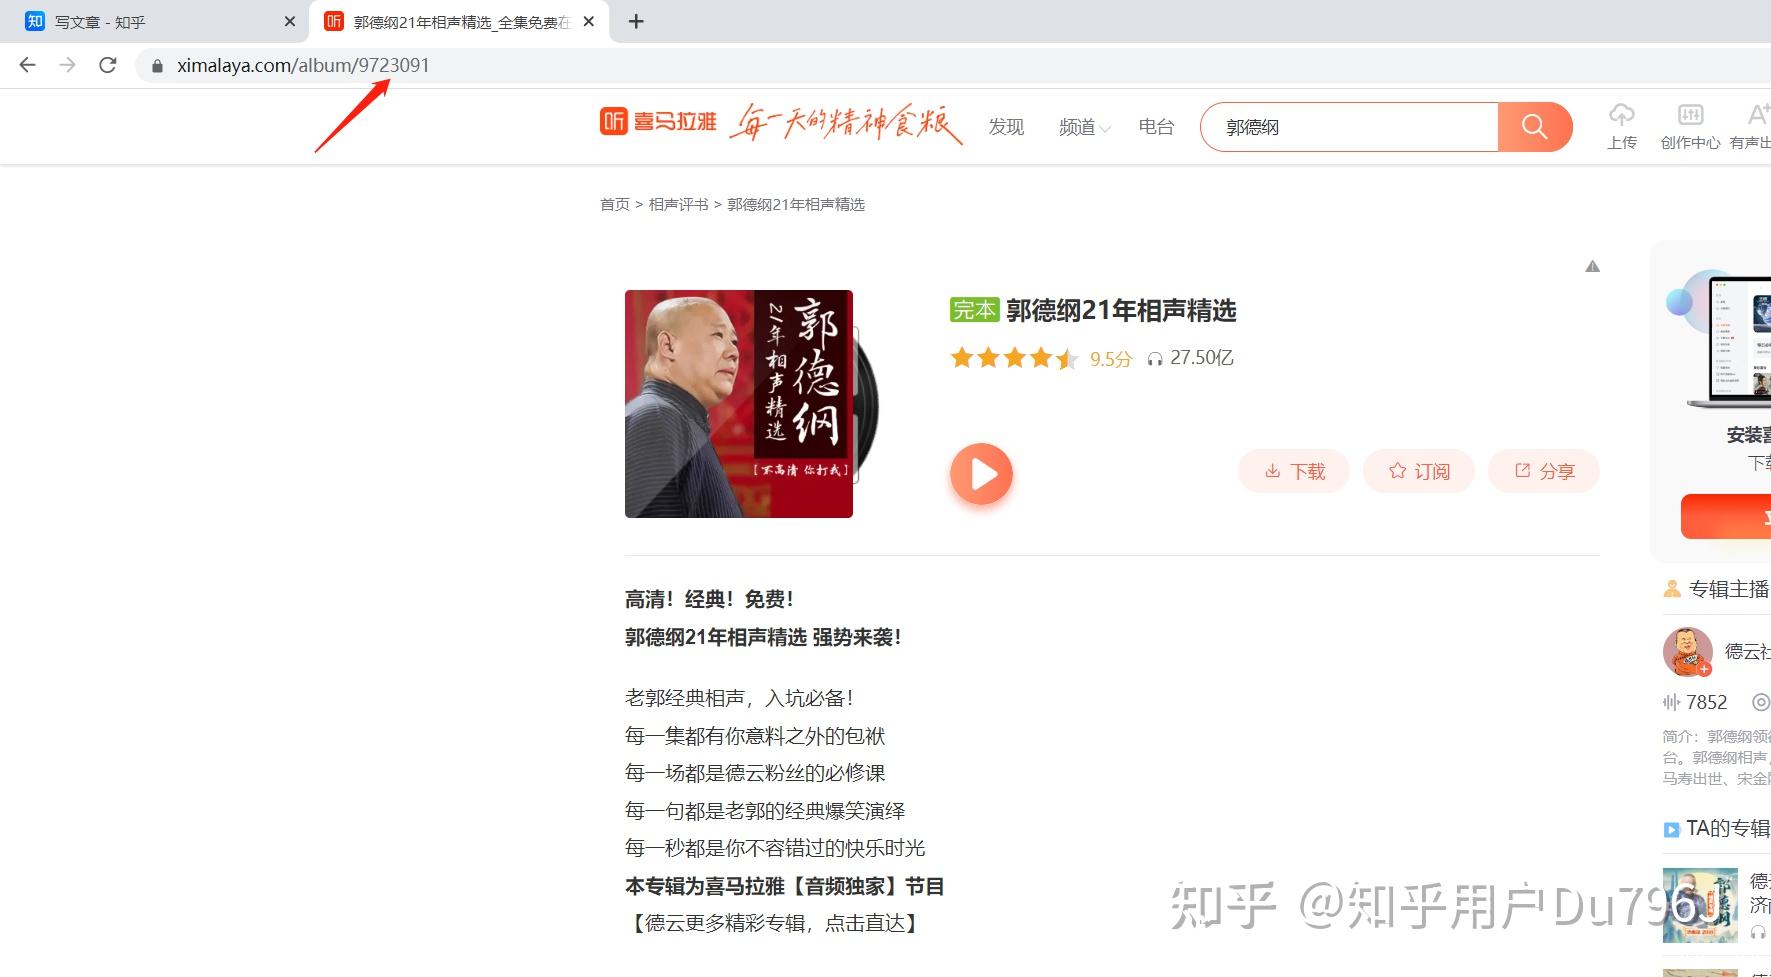Open a new browser tab
The width and height of the screenshot is (1771, 977).
click(x=636, y=21)
